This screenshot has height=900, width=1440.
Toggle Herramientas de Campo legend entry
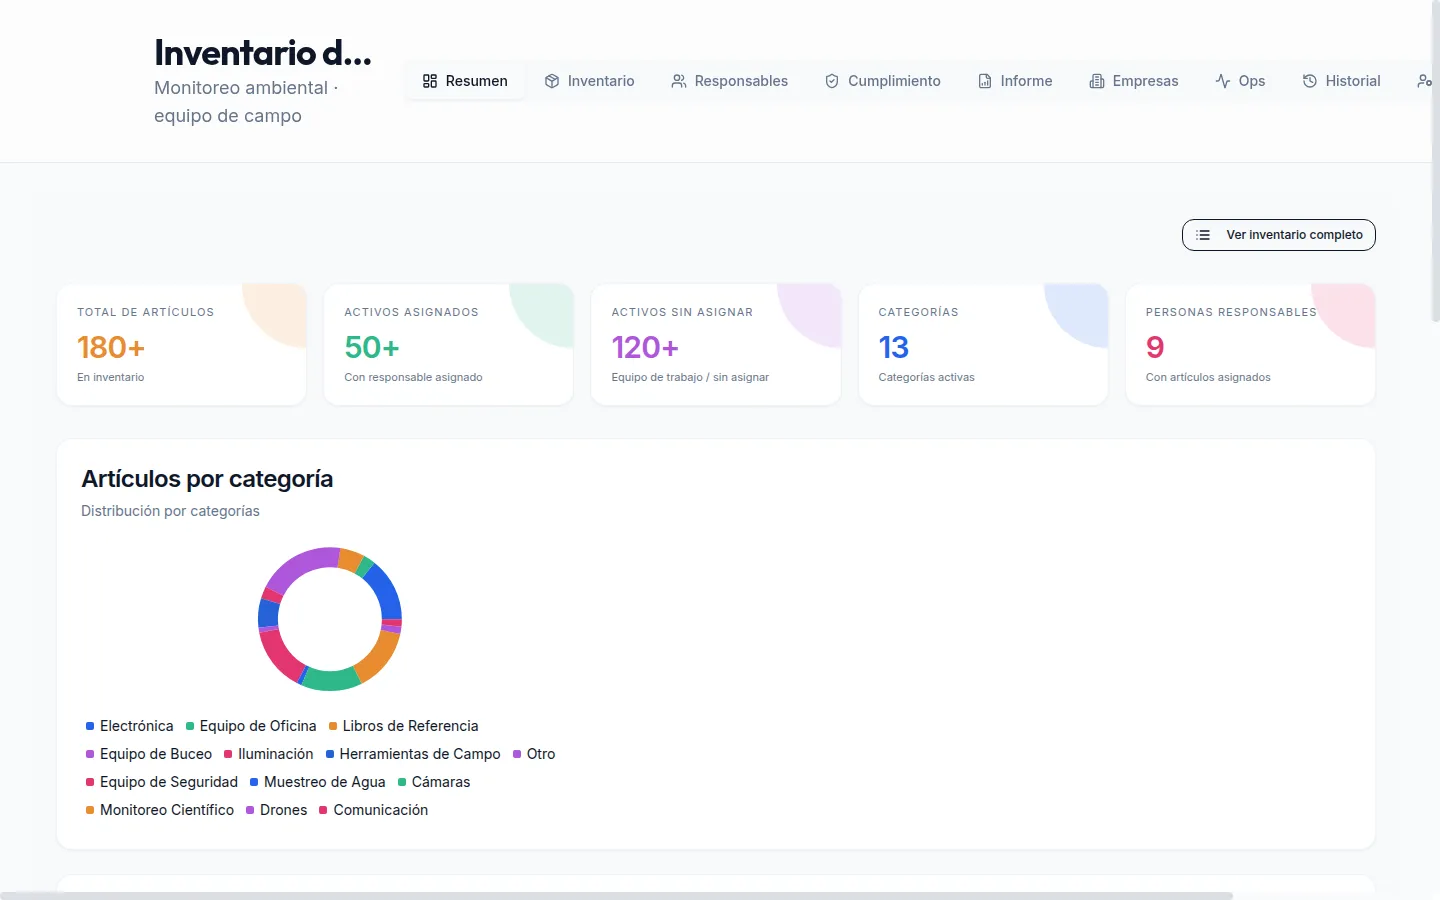[x=413, y=754]
